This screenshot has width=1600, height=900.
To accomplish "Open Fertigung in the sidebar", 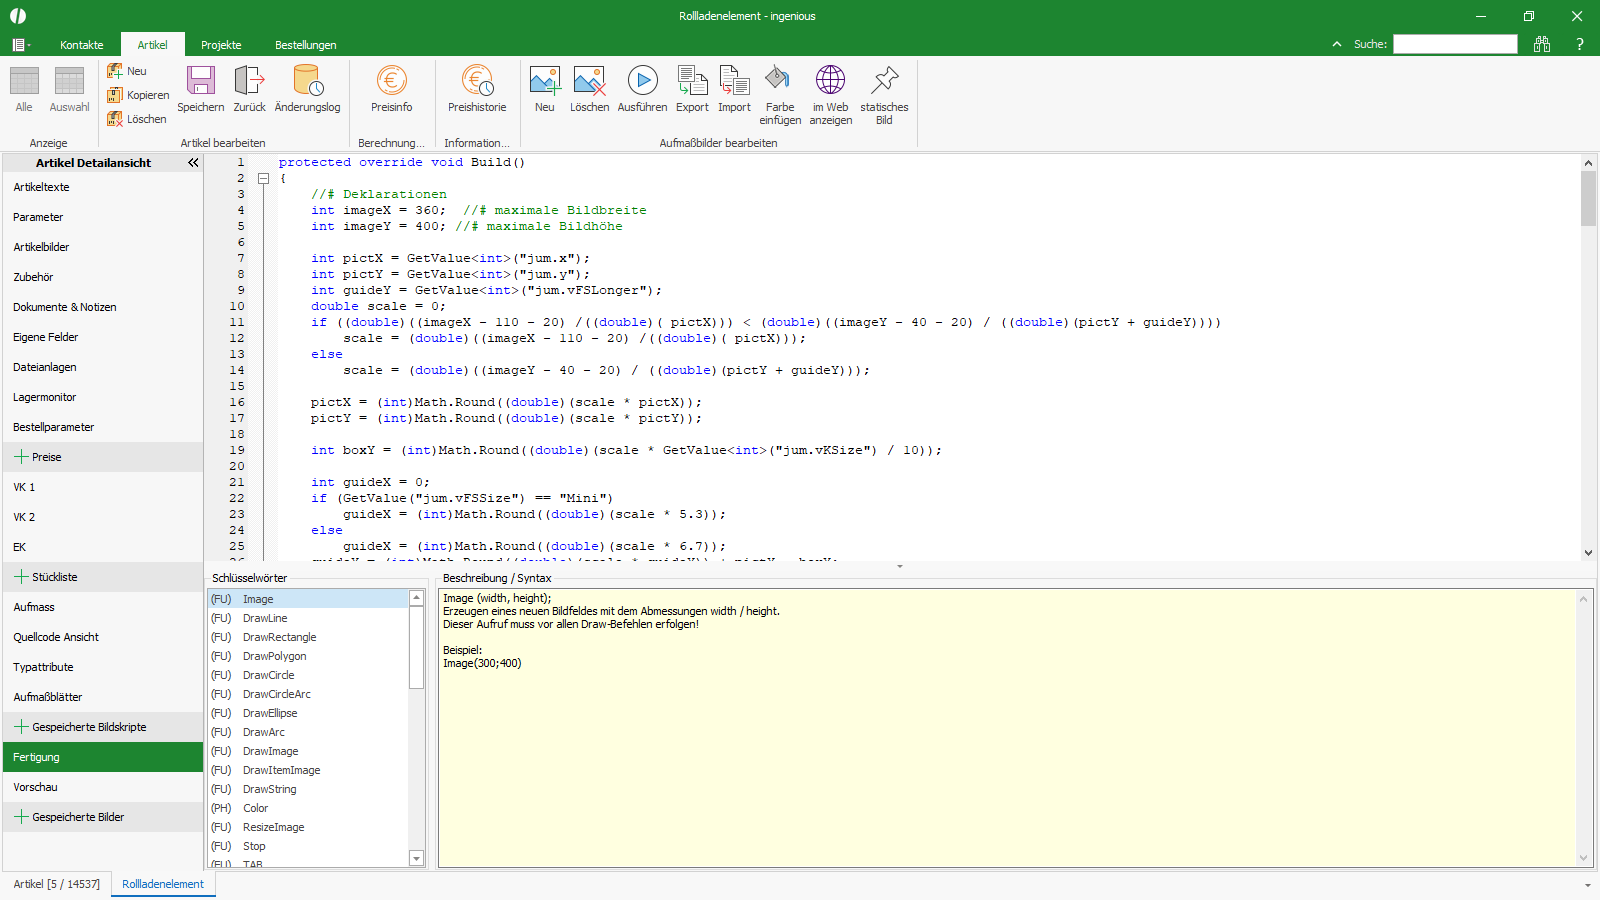I will point(103,757).
